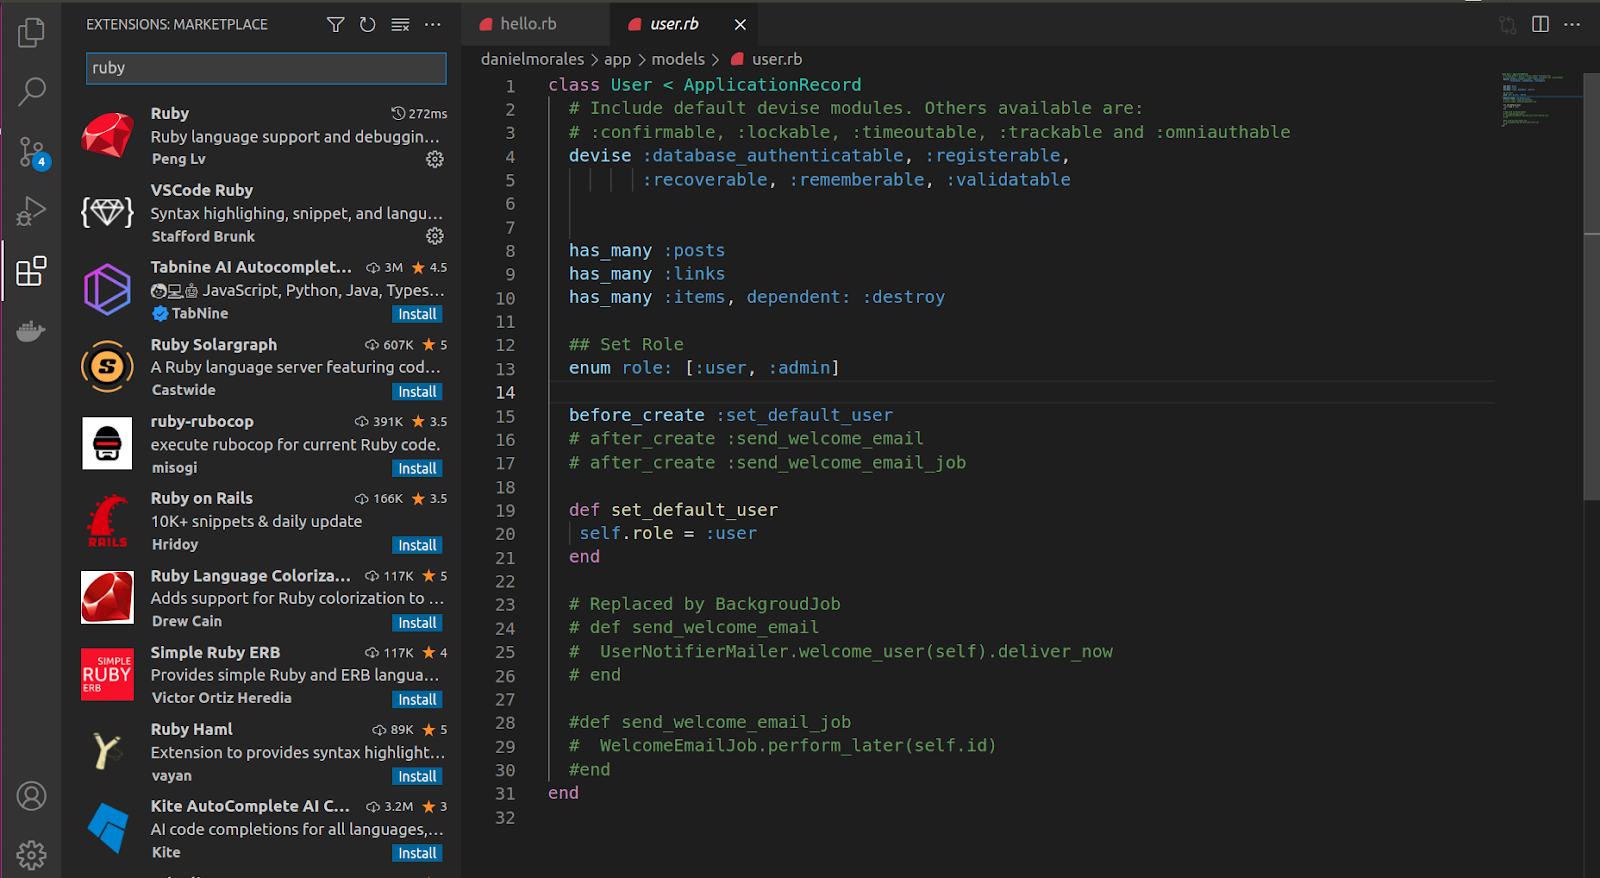Open the Run and Debug view

31,211
